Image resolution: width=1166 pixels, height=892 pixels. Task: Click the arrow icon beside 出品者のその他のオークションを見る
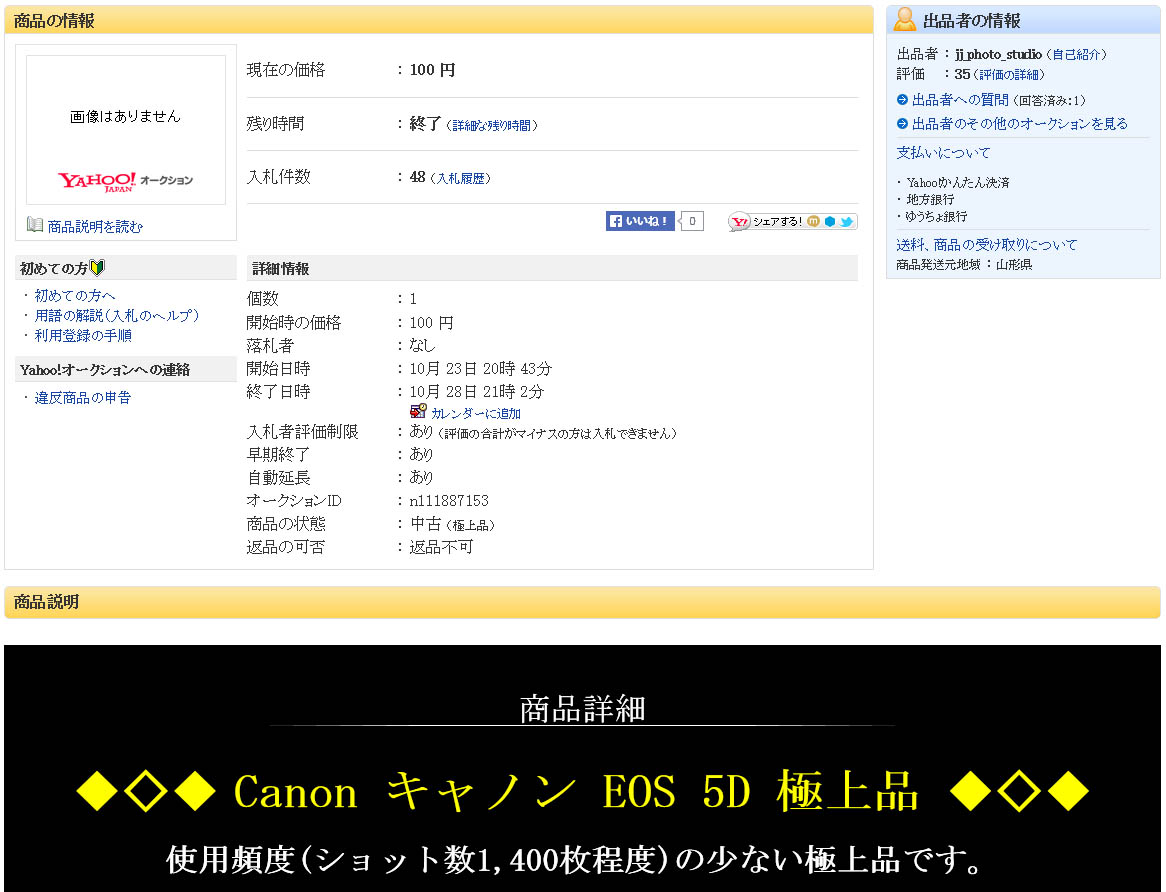tap(902, 123)
